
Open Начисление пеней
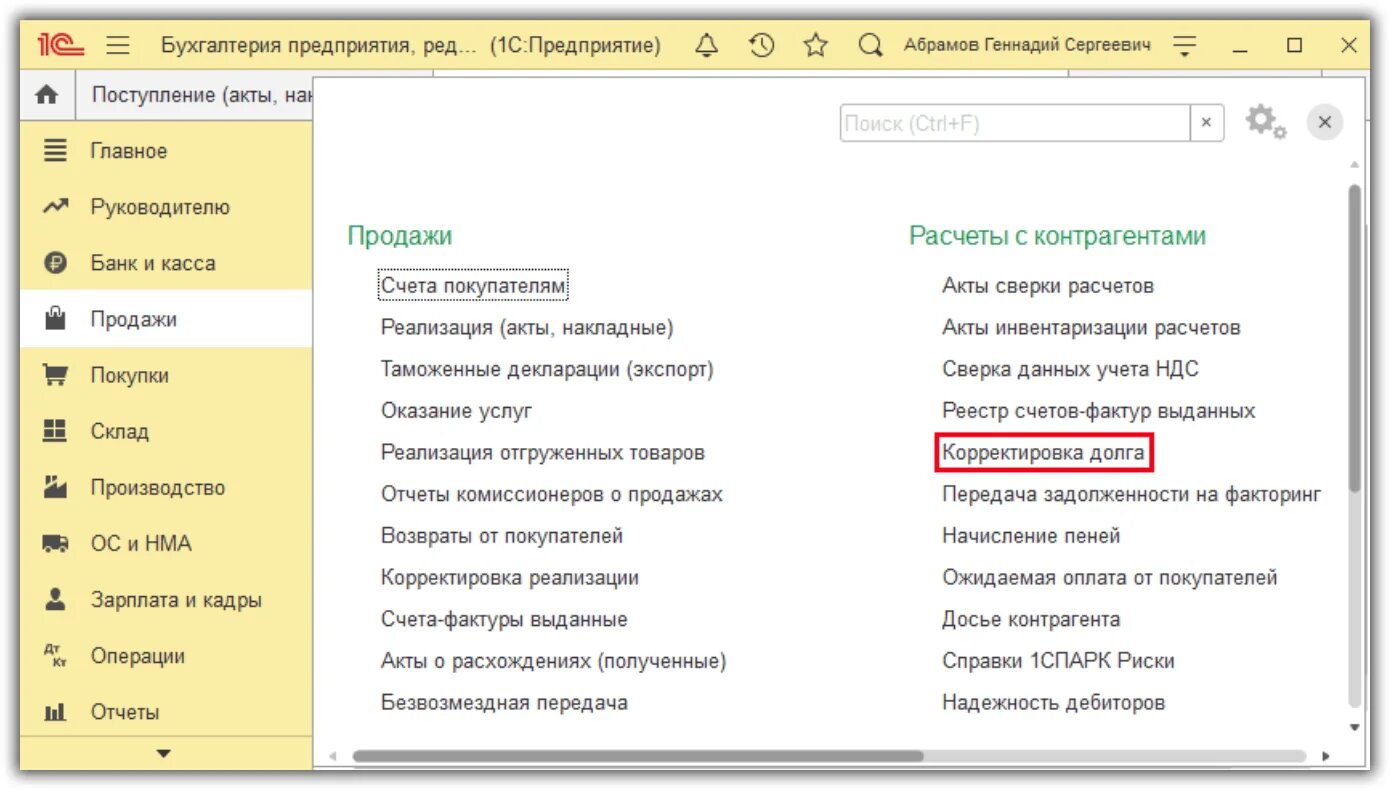tap(1031, 536)
